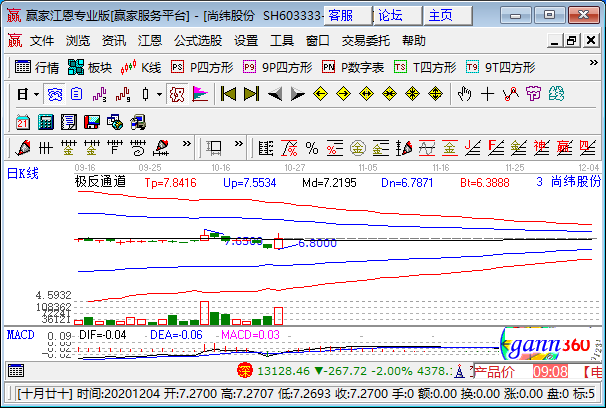Viewport: 606px width, 408px height.
Task: Open the 9T四方形 tool
Action: [x=500, y=67]
